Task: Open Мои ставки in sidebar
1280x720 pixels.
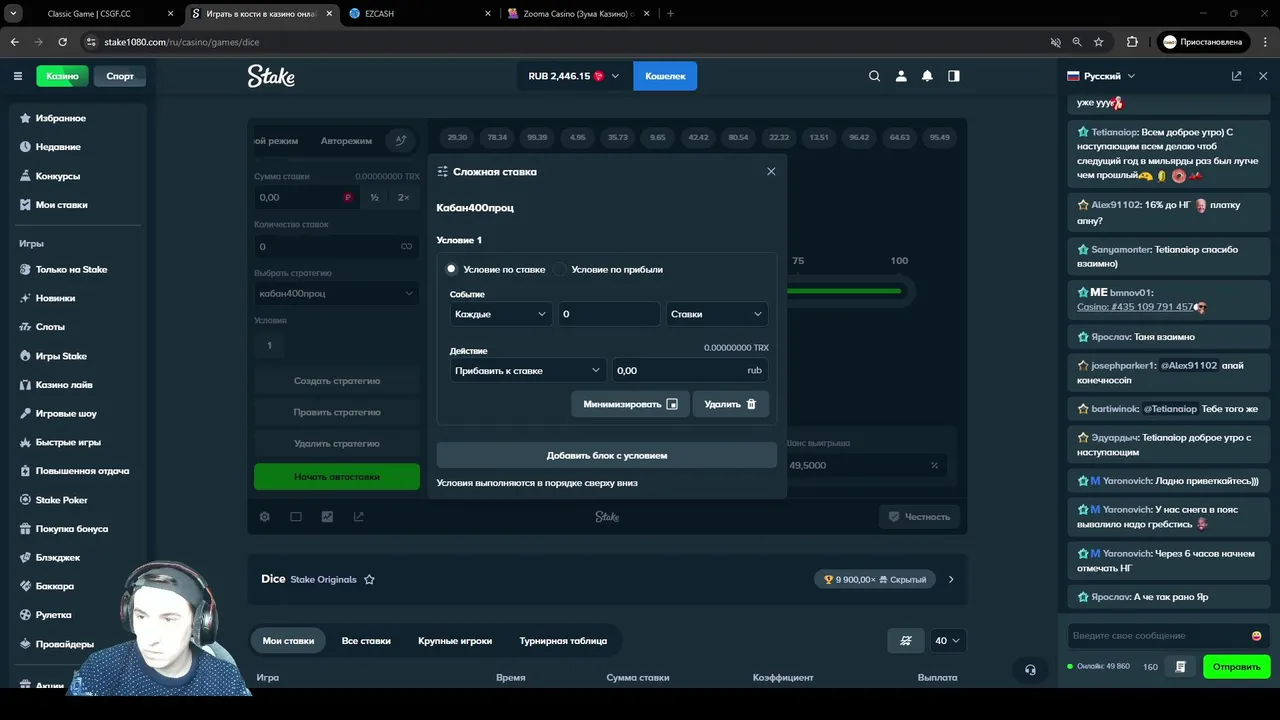Action: pos(61,205)
